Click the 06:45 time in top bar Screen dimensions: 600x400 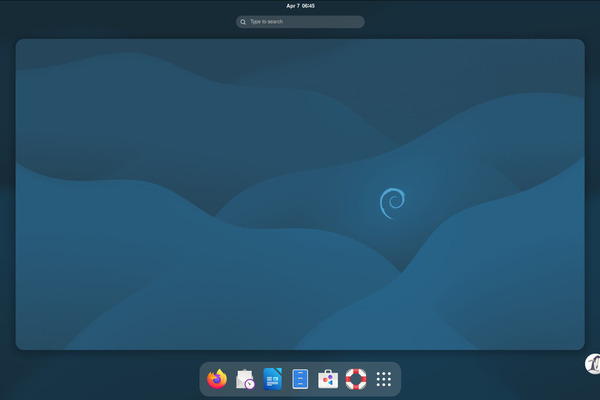tap(309, 6)
